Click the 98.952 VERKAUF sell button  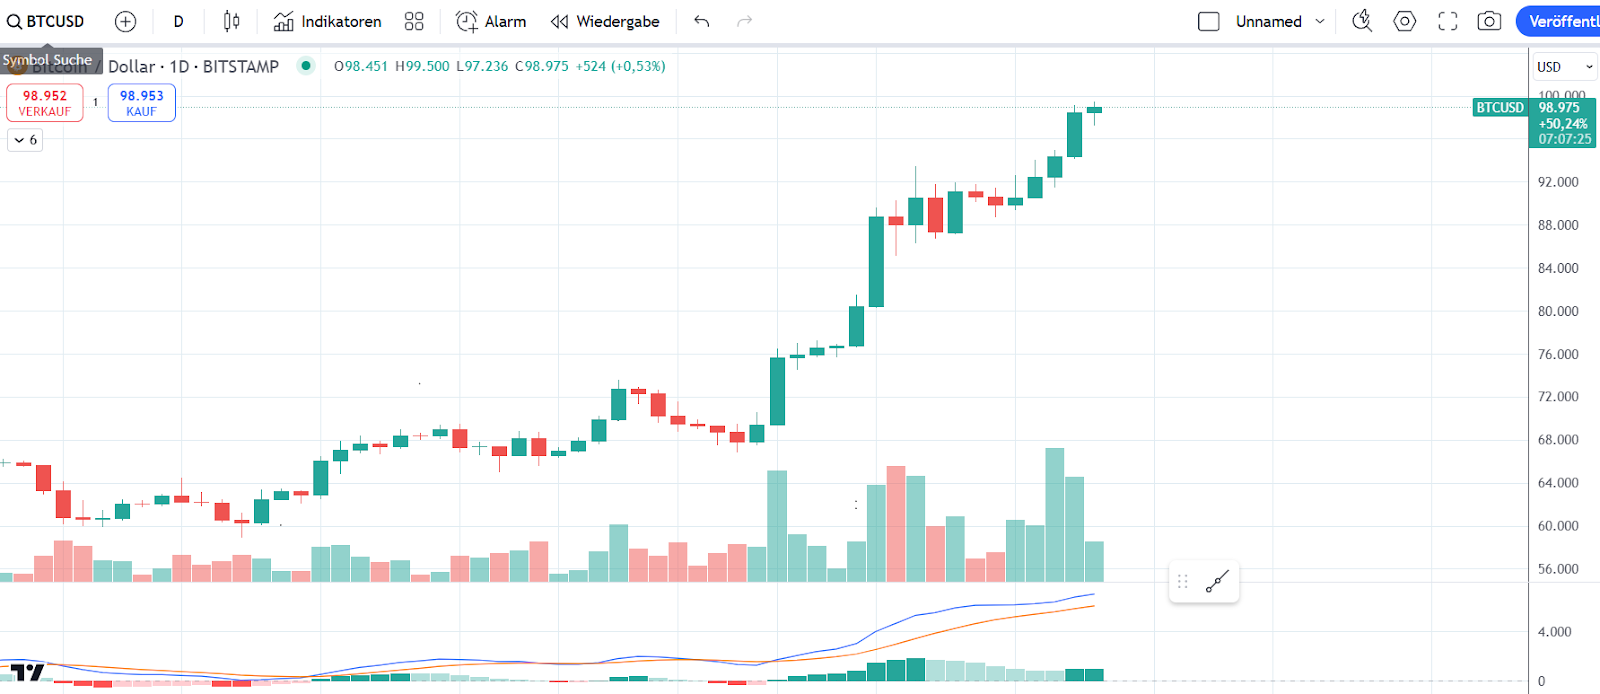pos(45,103)
